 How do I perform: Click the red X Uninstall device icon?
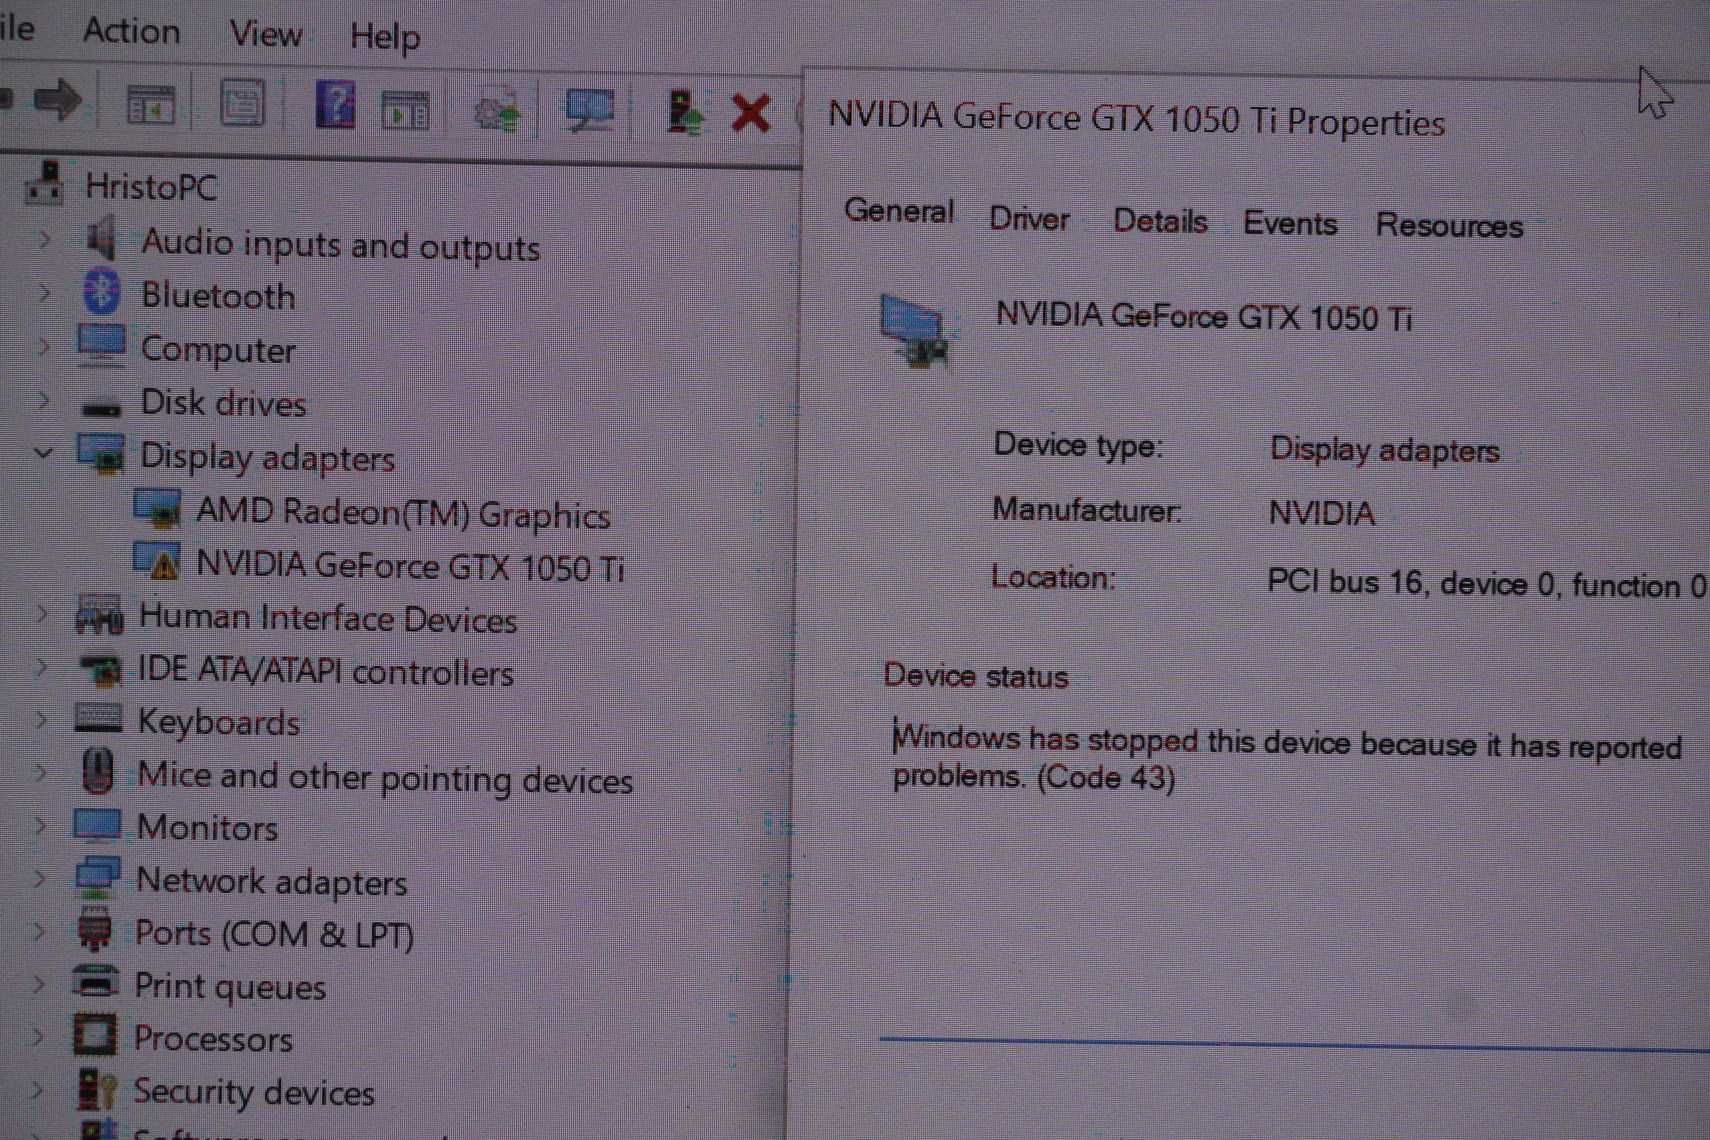[750, 113]
